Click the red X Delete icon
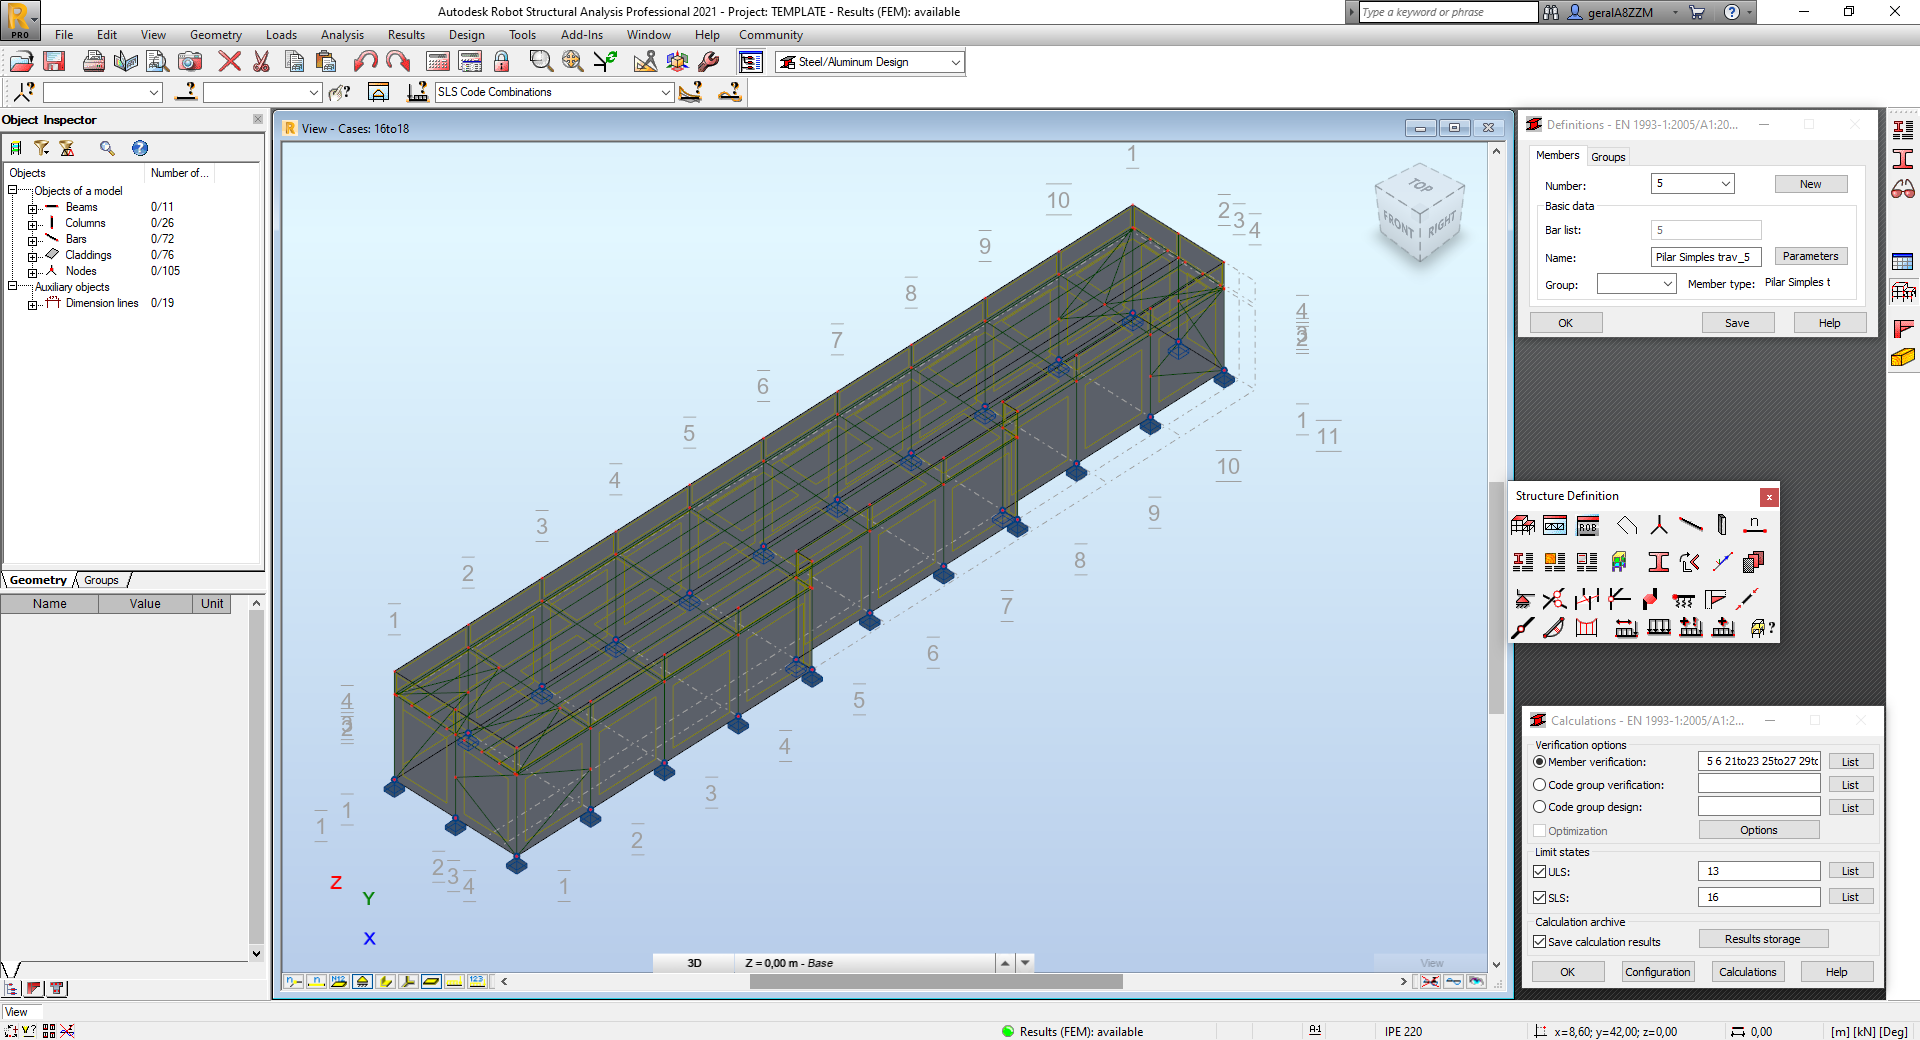The image size is (1920, 1040). 229,62
